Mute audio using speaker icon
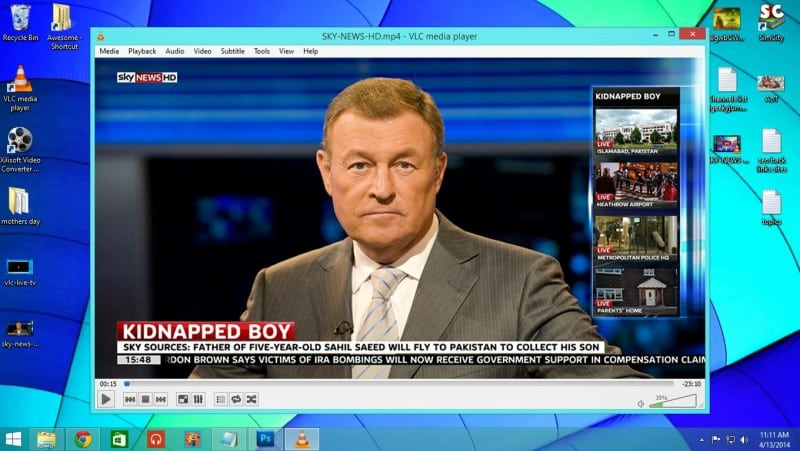Screen dimensions: 800x451 coord(641,403)
